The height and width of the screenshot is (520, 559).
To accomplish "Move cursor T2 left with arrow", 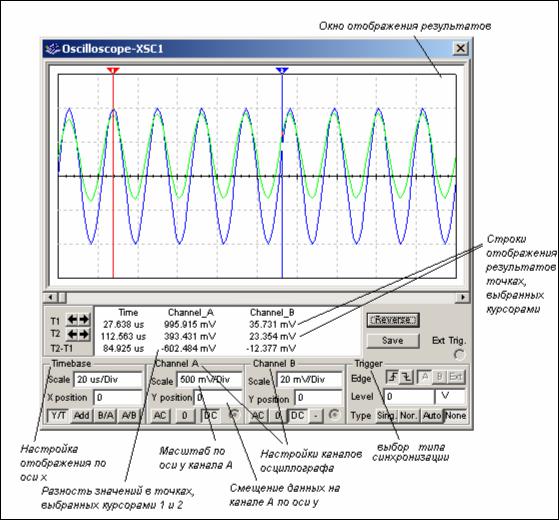I will [72, 334].
